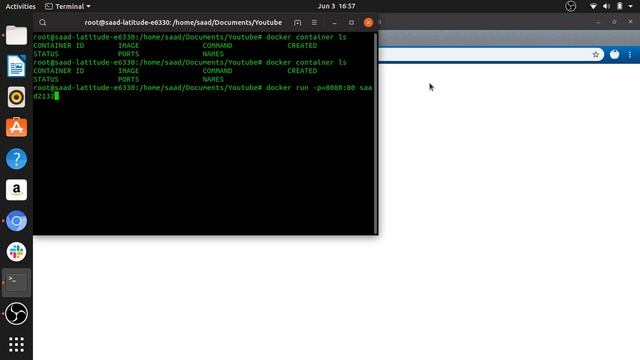Launch LibreOffice Writer from the dock
This screenshot has height=360, width=640.
coord(16,66)
